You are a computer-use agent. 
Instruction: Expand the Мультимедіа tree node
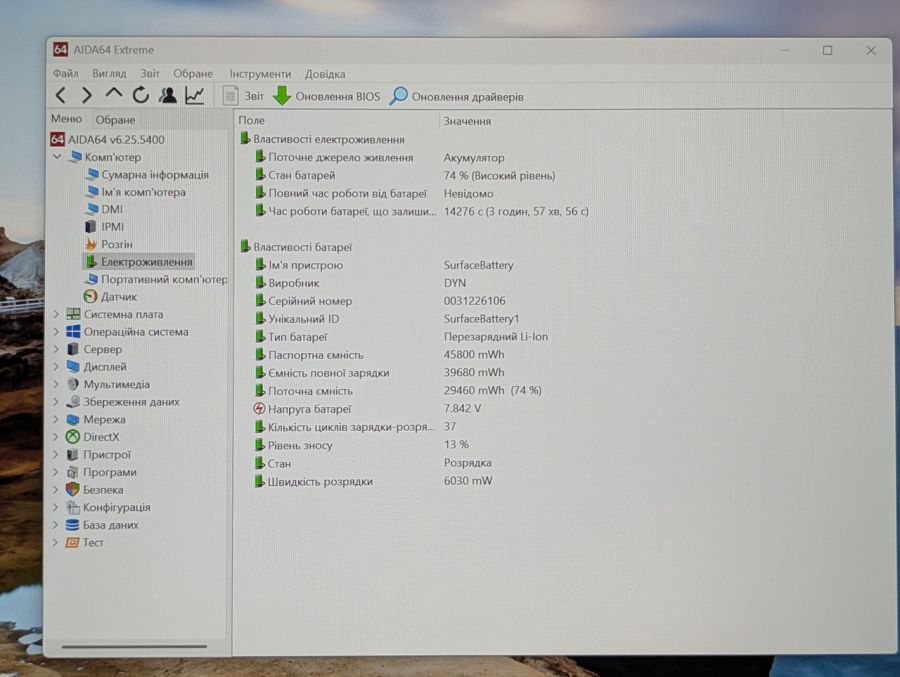click(56, 384)
